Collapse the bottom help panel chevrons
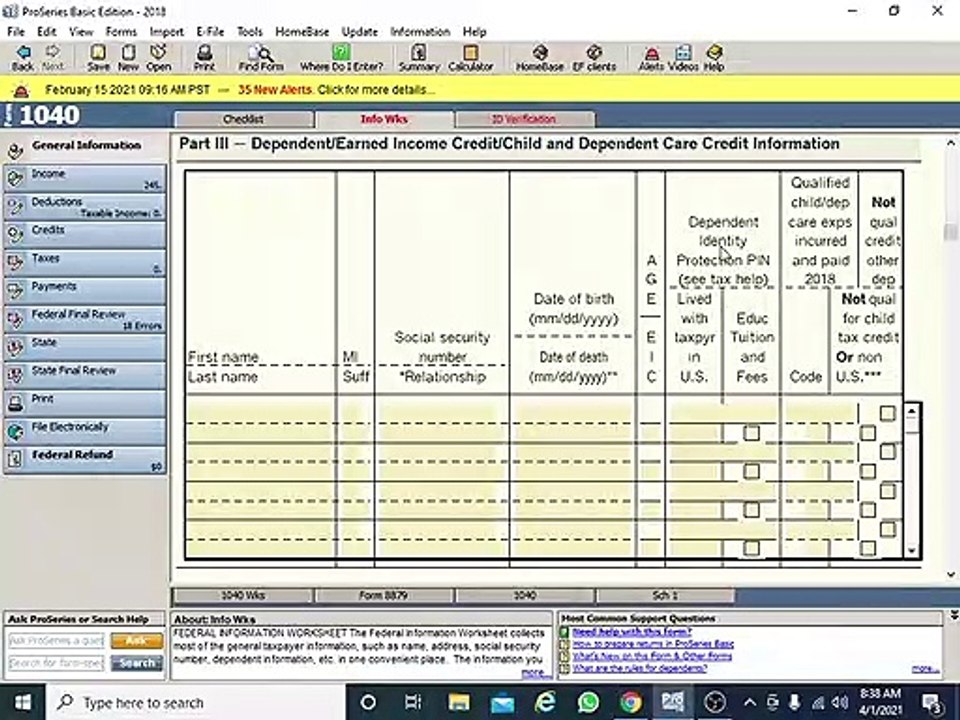960x720 pixels. [x=953, y=614]
